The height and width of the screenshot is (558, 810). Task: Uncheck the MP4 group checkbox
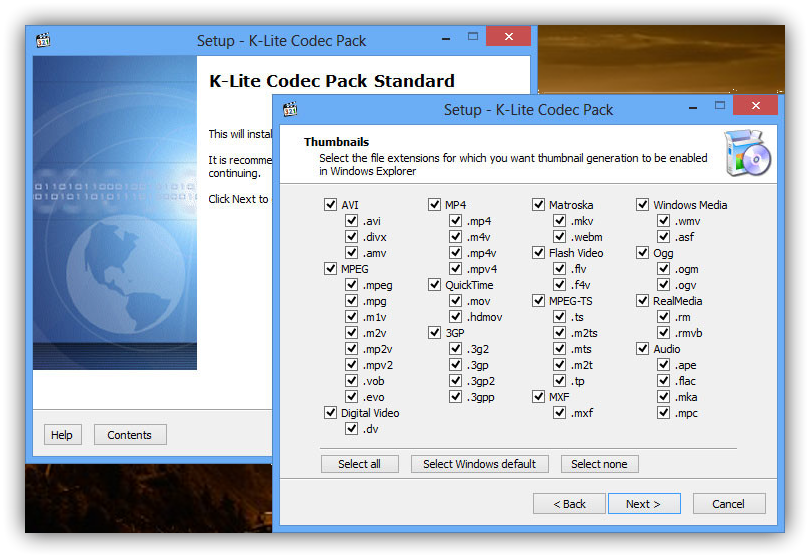click(434, 205)
